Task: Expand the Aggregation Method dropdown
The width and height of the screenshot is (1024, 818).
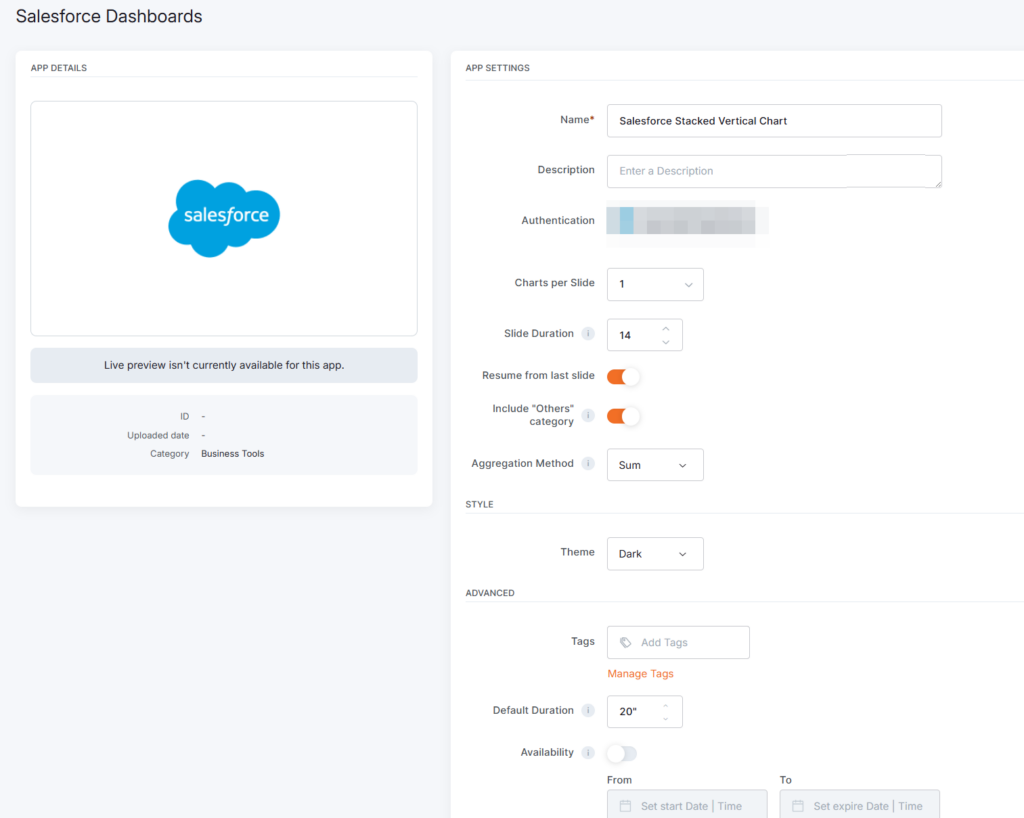Action: pyautogui.click(x=655, y=465)
